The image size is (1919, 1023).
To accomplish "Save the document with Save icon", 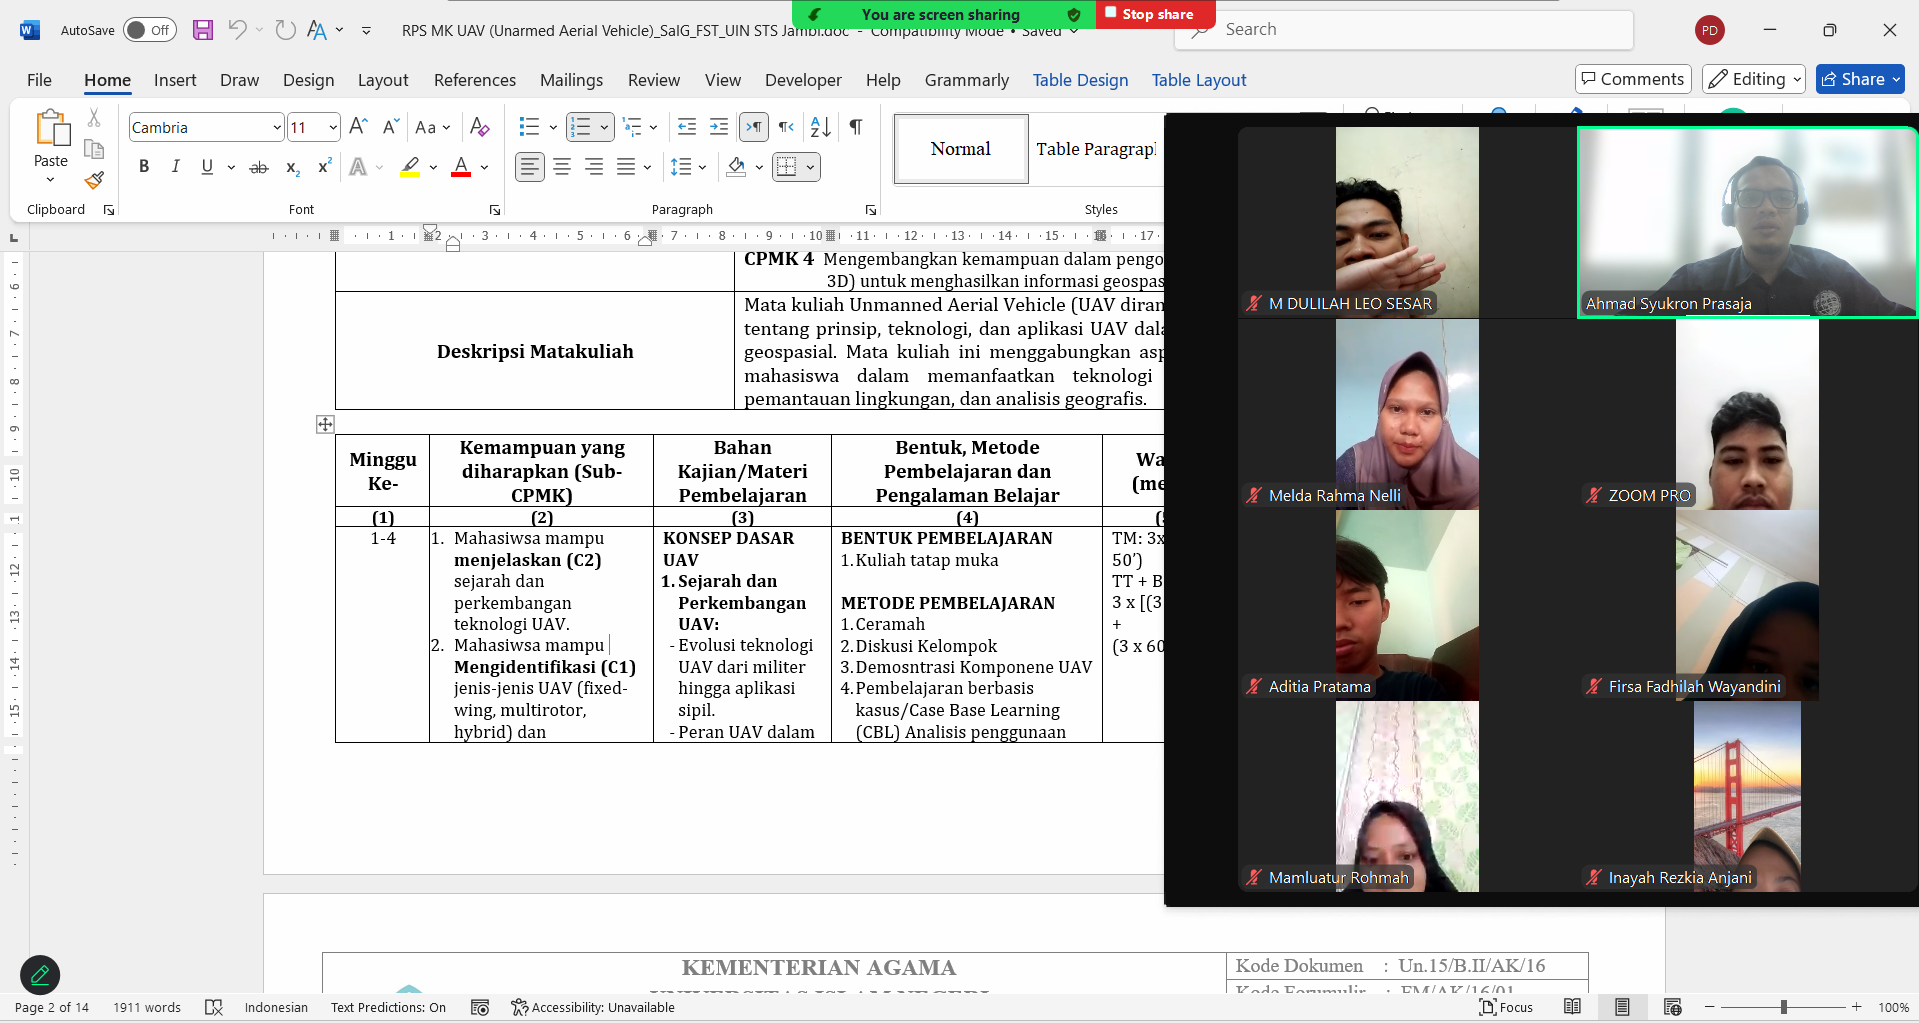I will pos(203,30).
